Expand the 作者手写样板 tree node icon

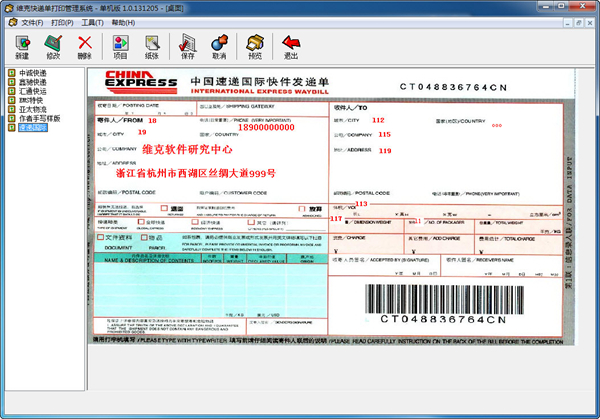coord(12,119)
